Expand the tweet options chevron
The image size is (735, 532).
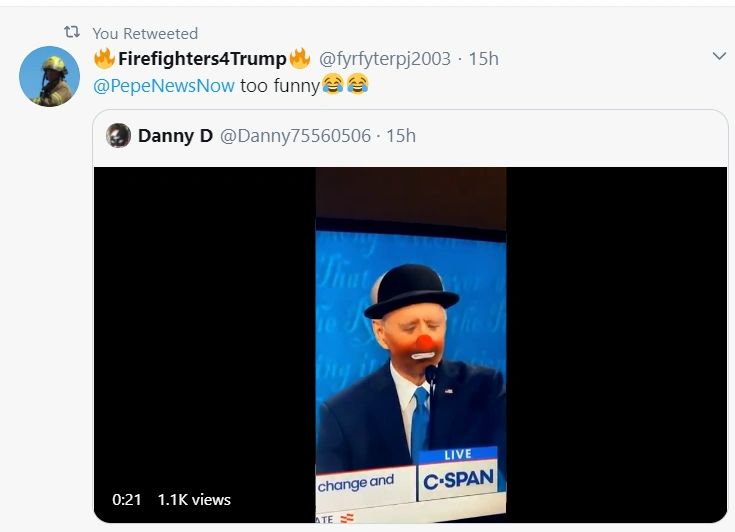(718, 57)
